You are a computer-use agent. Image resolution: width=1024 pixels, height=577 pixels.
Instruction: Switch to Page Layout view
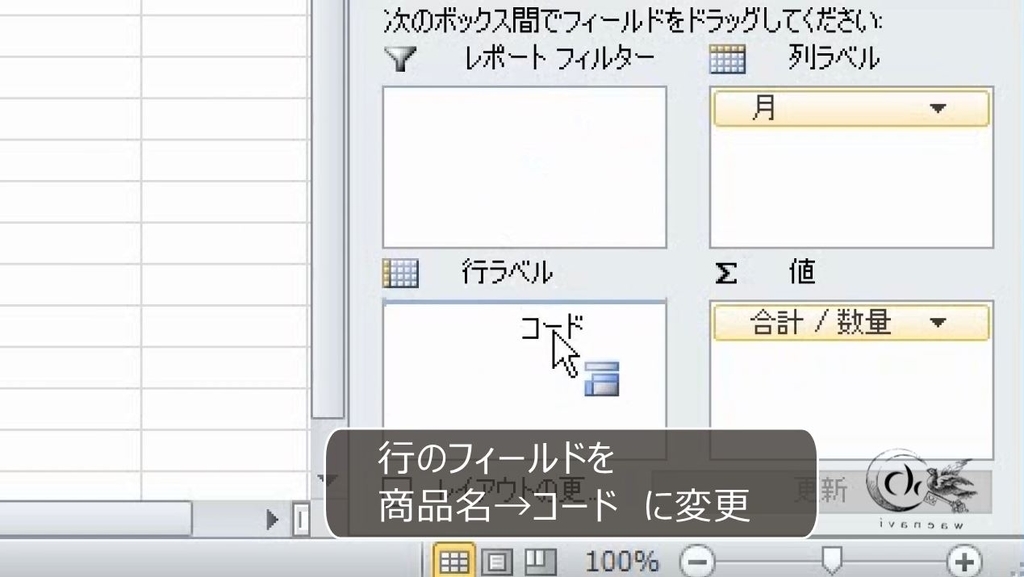tap(497, 561)
